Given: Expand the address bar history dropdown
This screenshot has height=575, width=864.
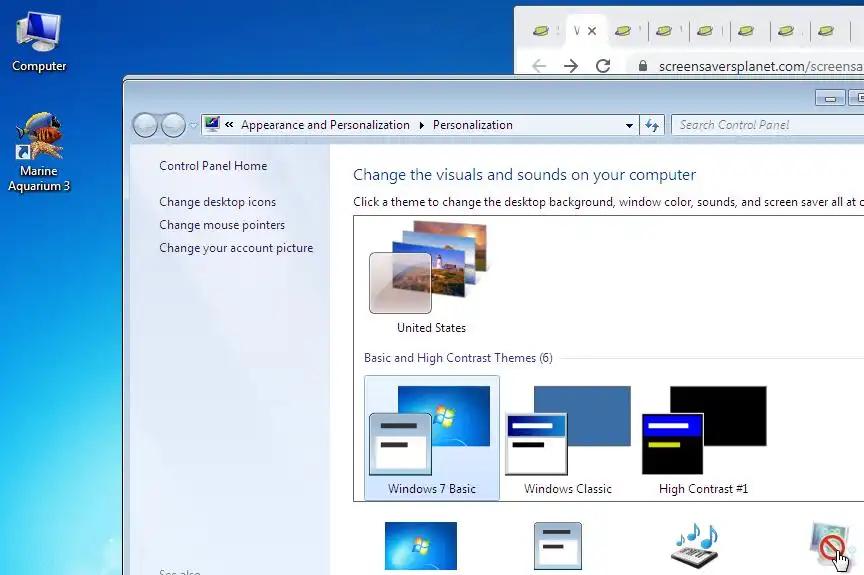Looking at the screenshot, I should 629,126.
